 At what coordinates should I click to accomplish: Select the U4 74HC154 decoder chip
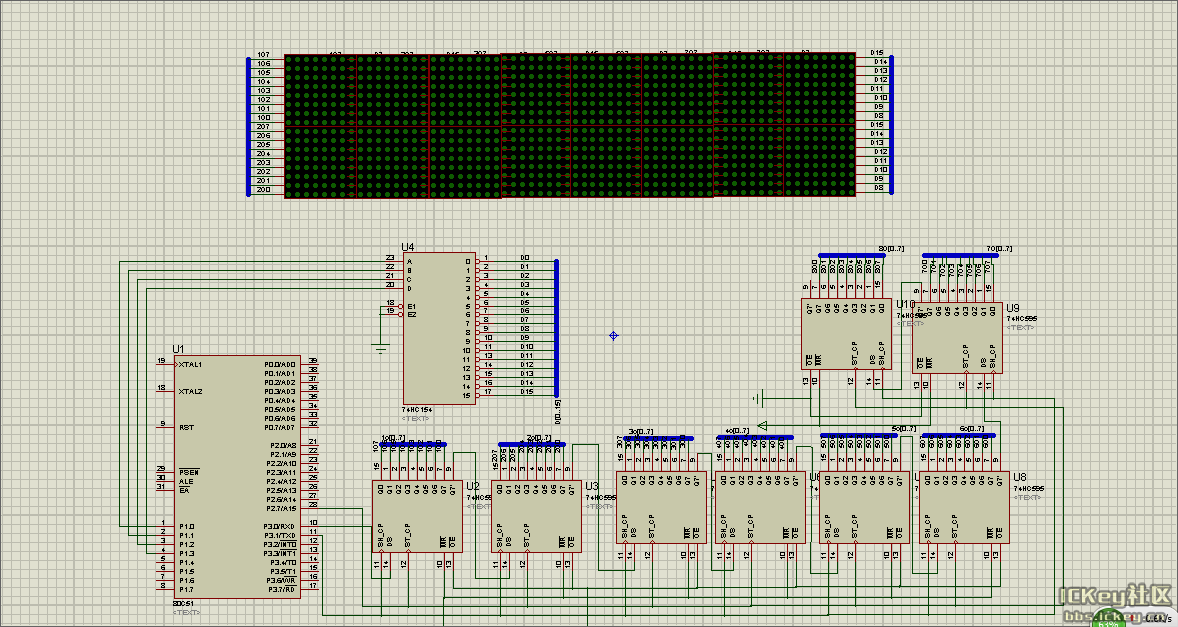click(x=439, y=328)
